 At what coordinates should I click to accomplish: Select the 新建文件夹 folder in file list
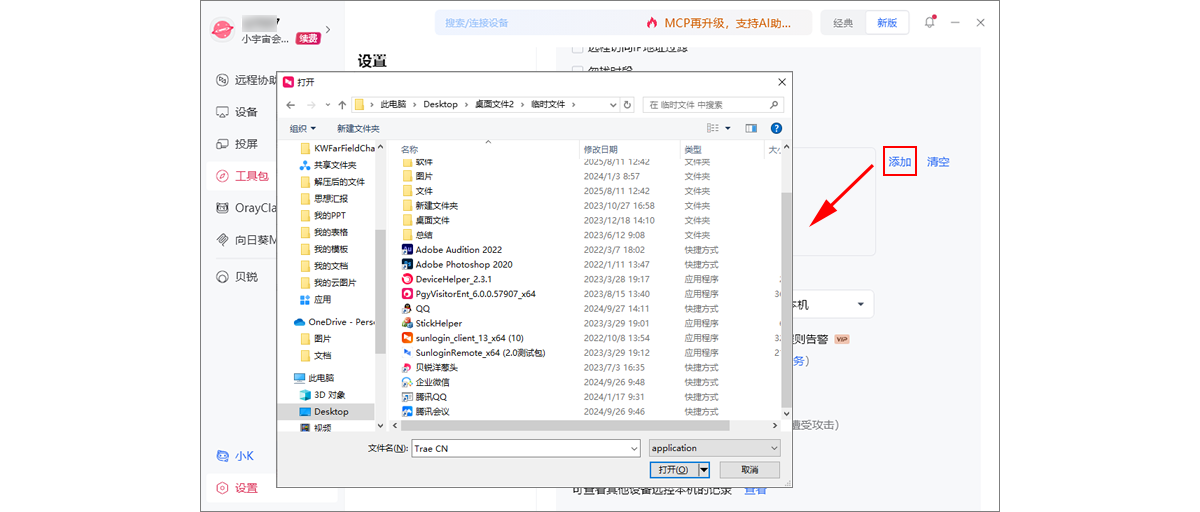point(430,205)
